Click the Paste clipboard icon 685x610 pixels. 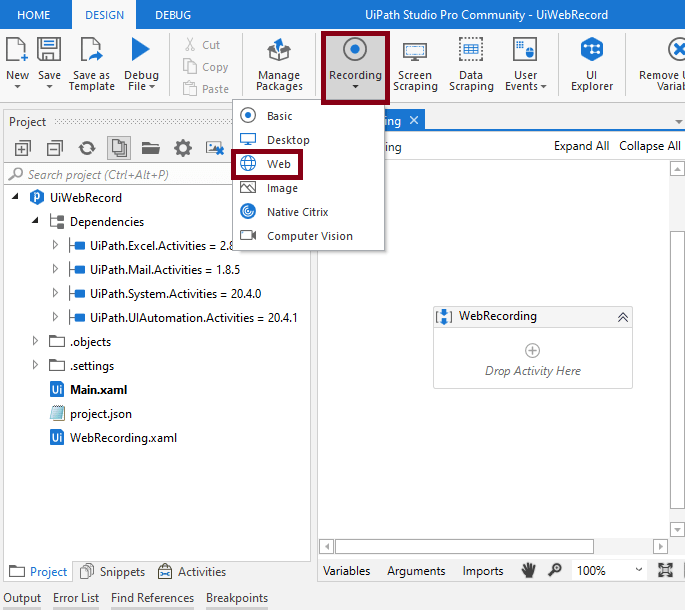tap(190, 88)
